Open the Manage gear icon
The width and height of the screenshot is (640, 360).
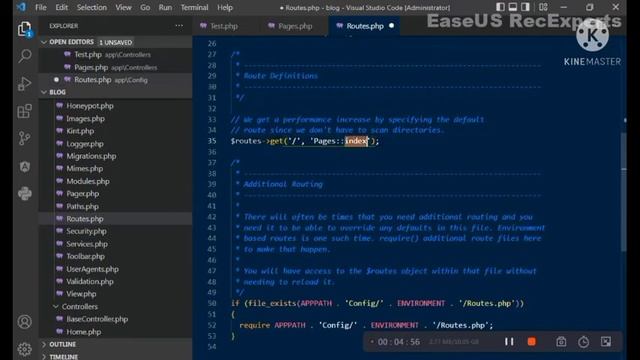coord(24,349)
